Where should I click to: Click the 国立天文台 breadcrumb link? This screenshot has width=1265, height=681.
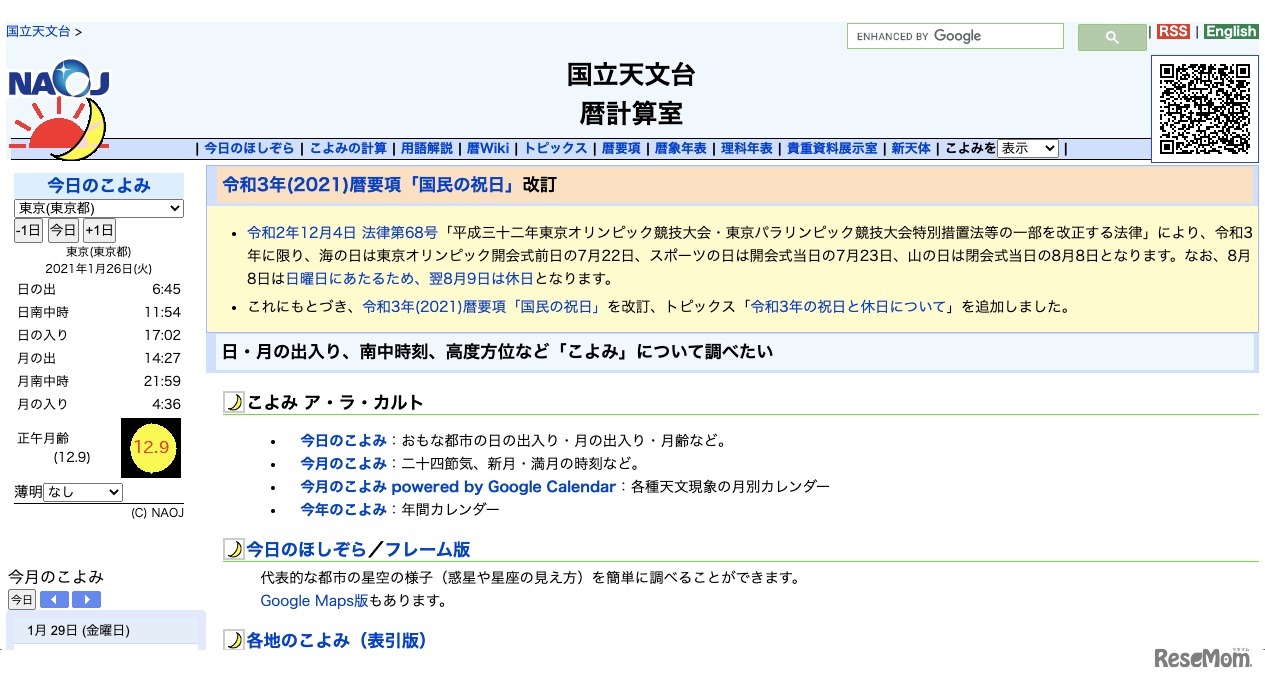coord(38,31)
